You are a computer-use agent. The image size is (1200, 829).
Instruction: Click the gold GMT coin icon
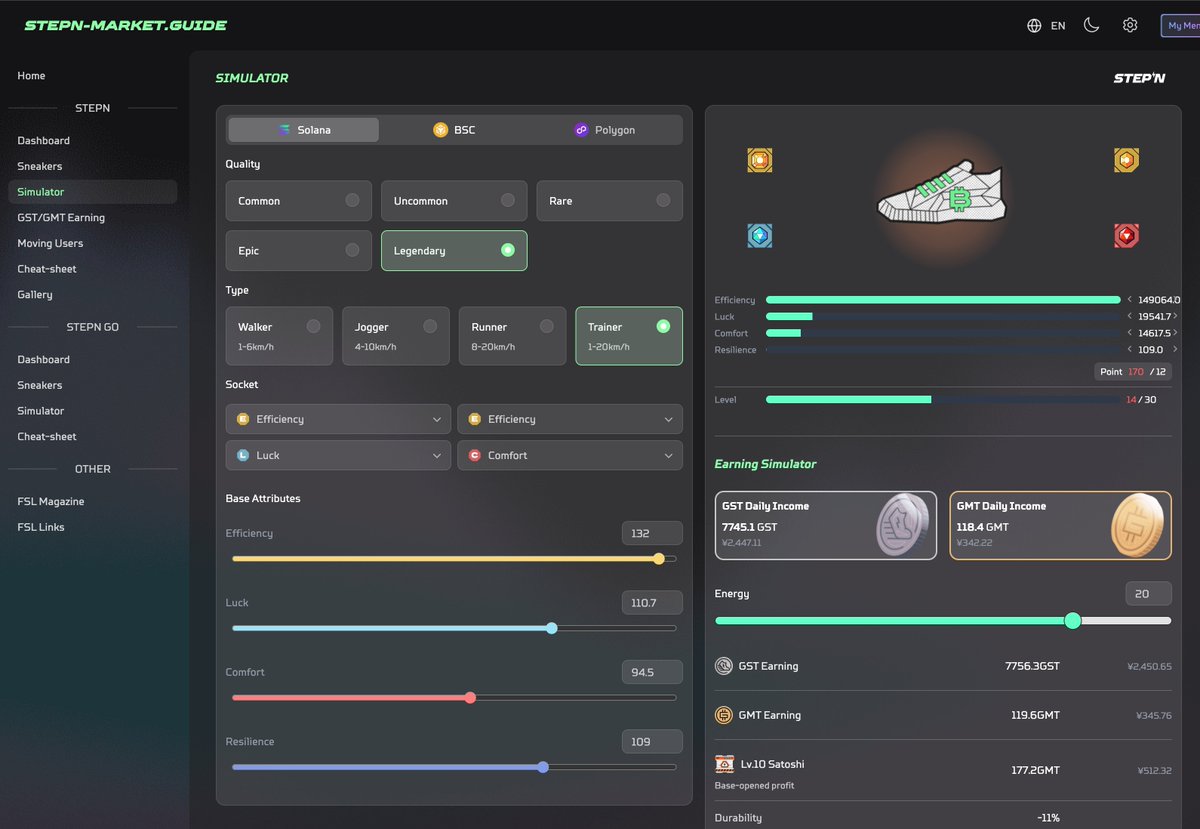pos(1138,525)
